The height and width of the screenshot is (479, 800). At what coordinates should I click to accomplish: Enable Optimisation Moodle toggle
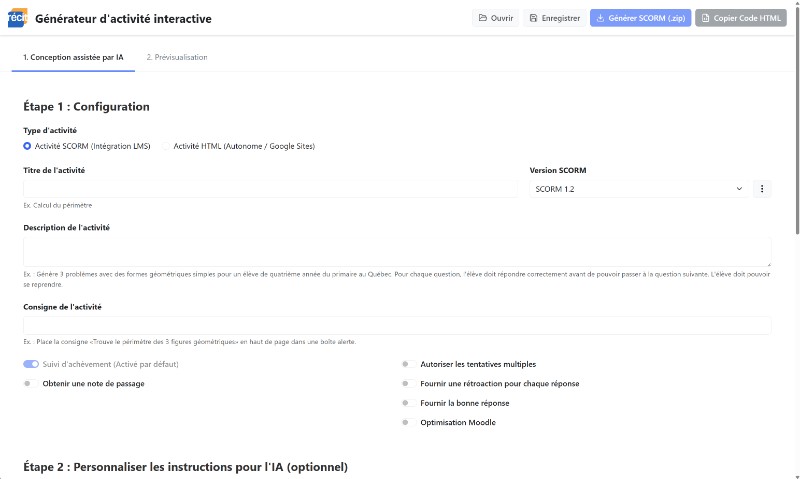(x=409, y=422)
